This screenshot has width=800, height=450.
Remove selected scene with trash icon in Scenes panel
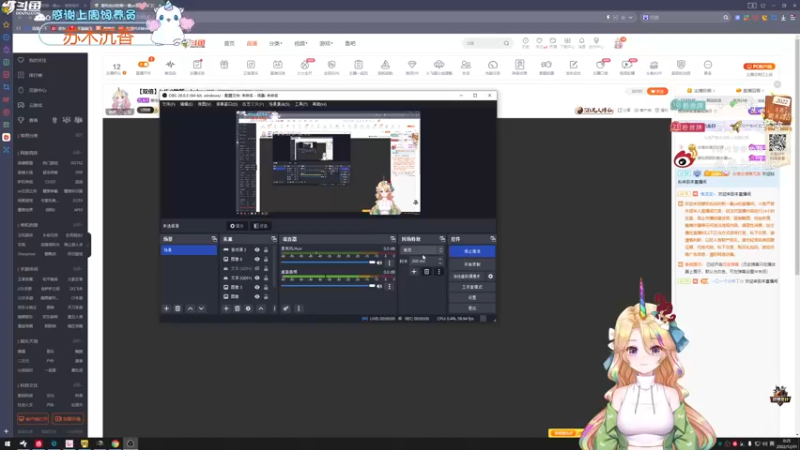(x=178, y=308)
